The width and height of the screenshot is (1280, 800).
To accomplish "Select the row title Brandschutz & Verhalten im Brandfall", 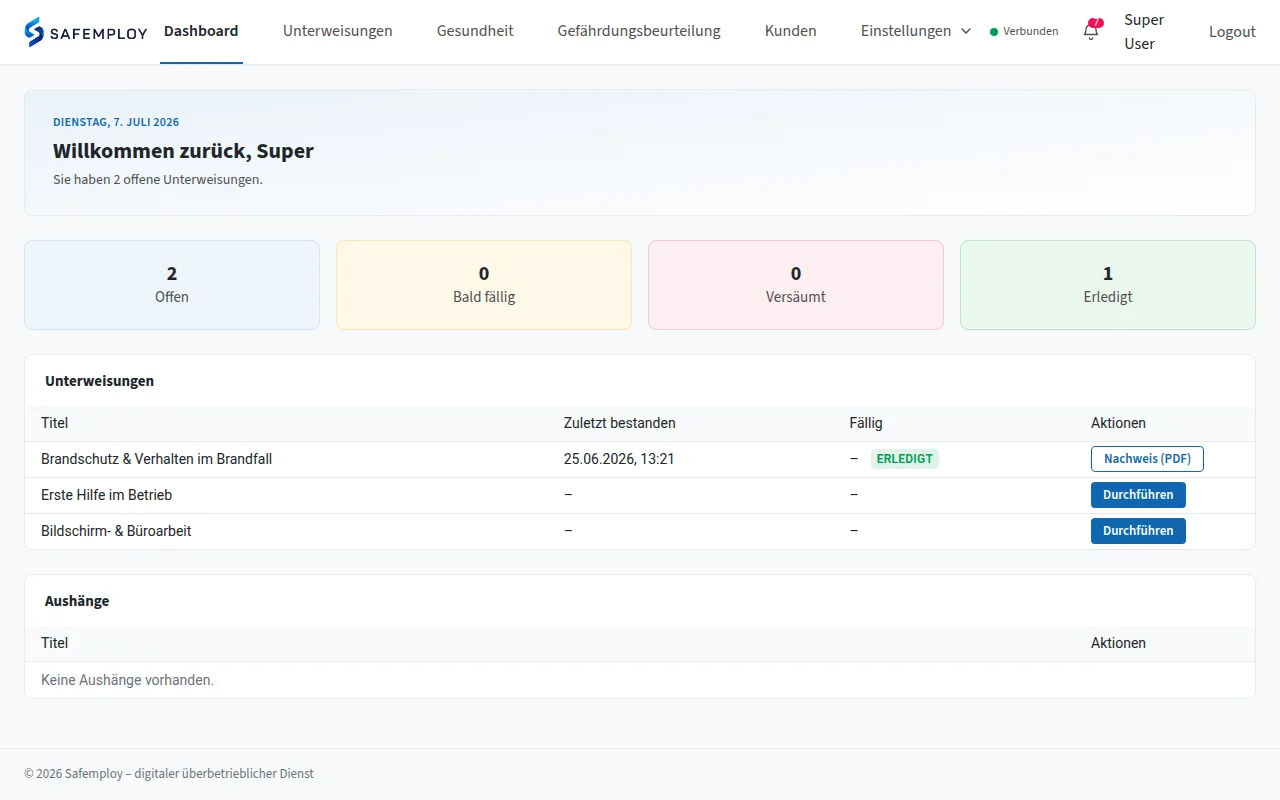I will (x=157, y=459).
